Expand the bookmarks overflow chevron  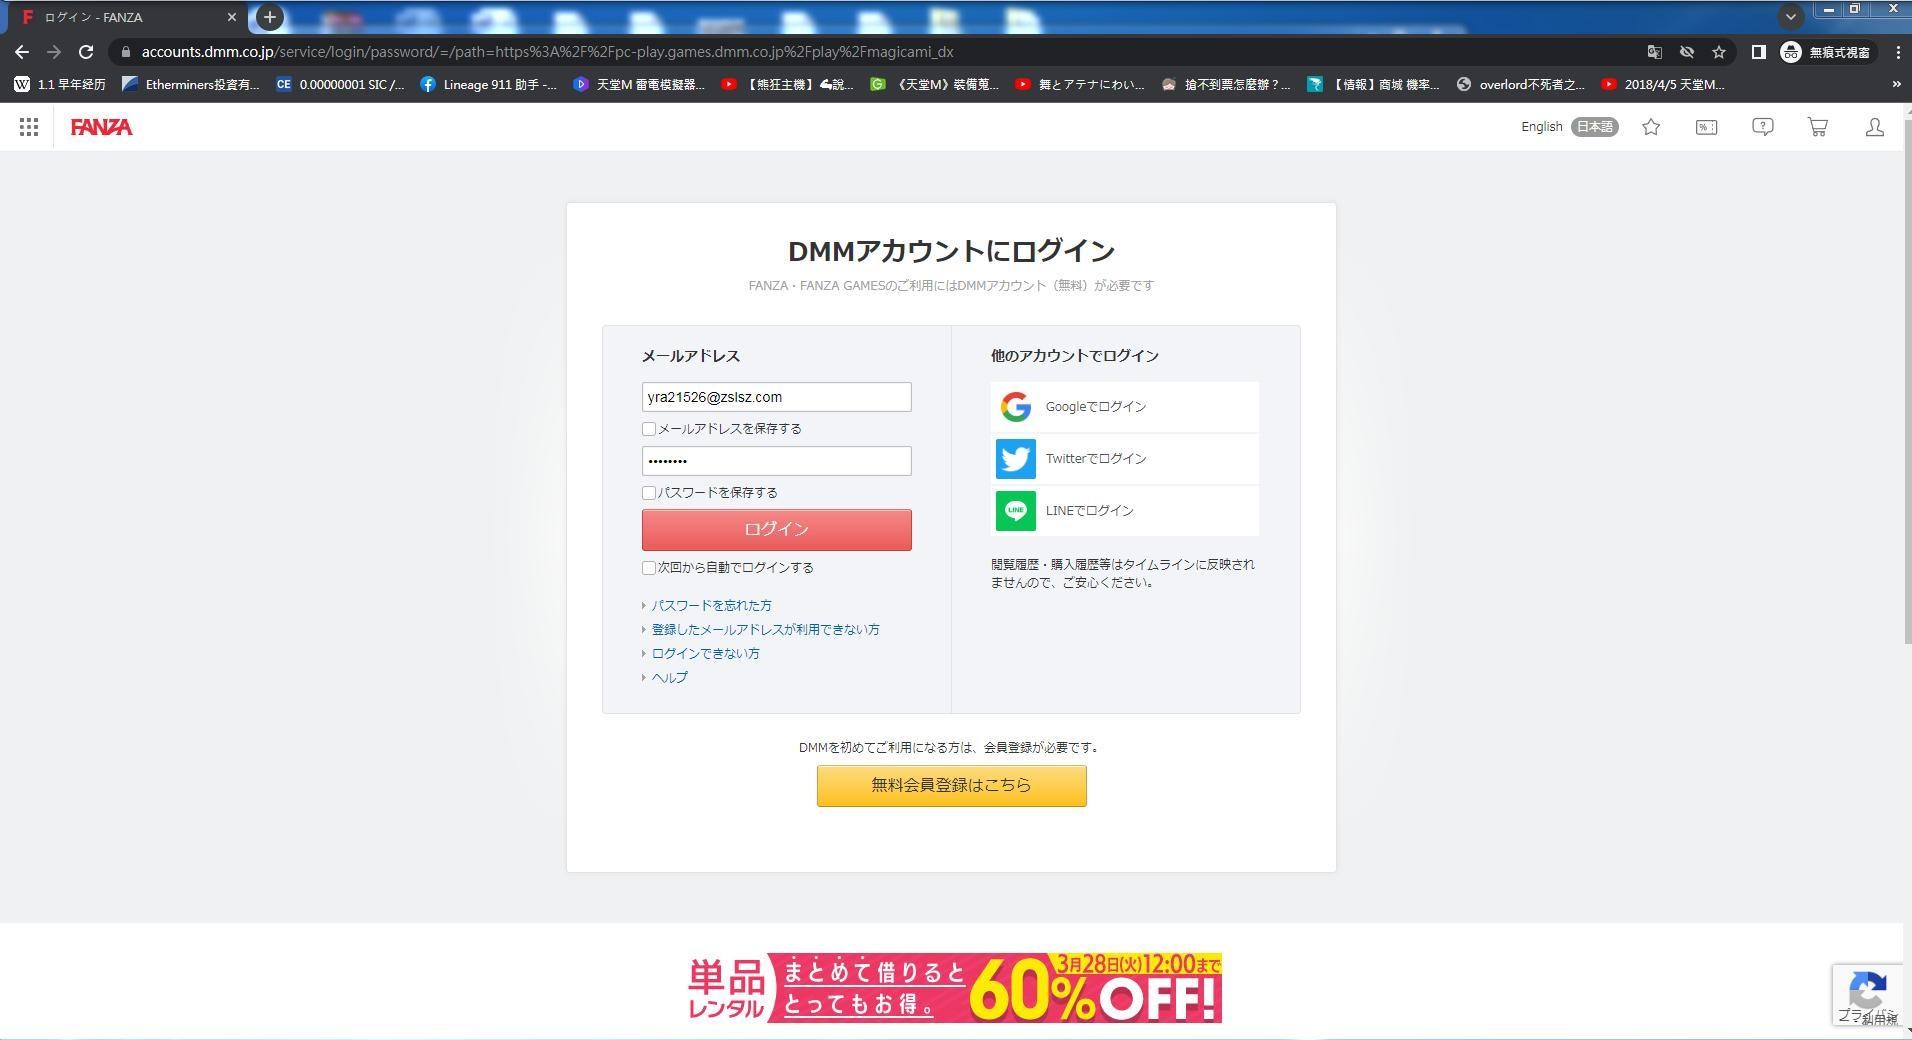(x=1896, y=85)
